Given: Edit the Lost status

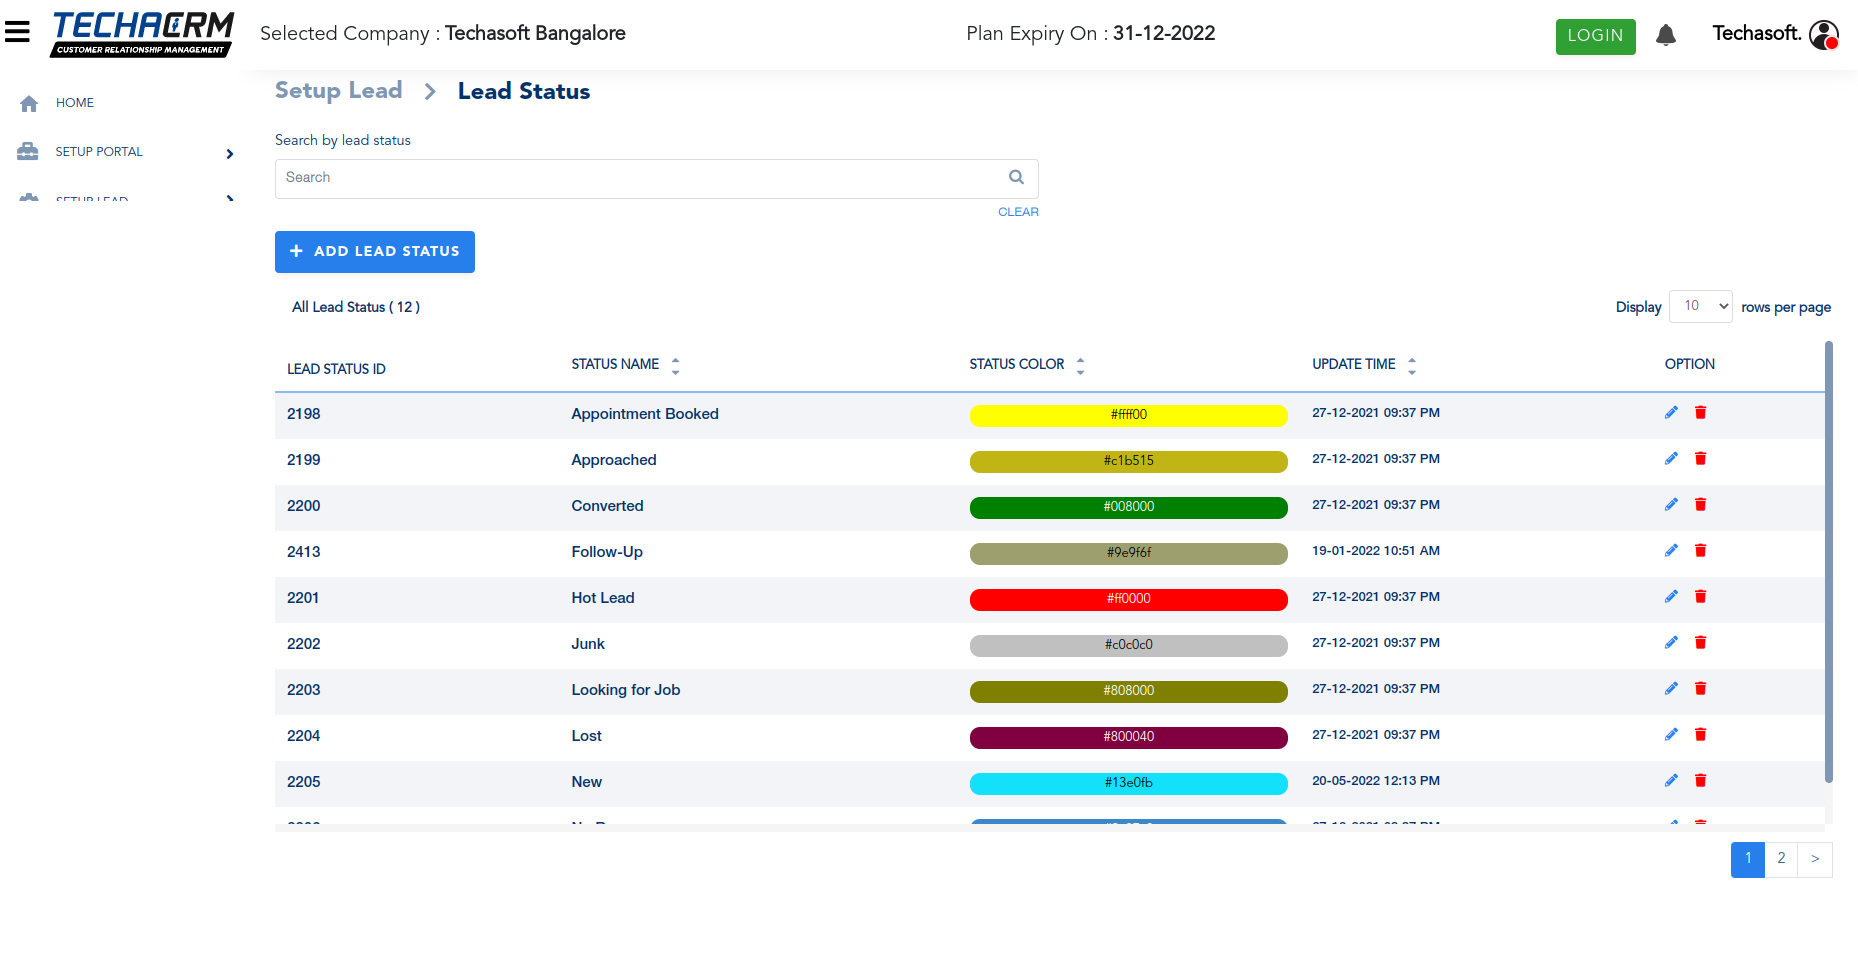Looking at the screenshot, I should (1671, 735).
